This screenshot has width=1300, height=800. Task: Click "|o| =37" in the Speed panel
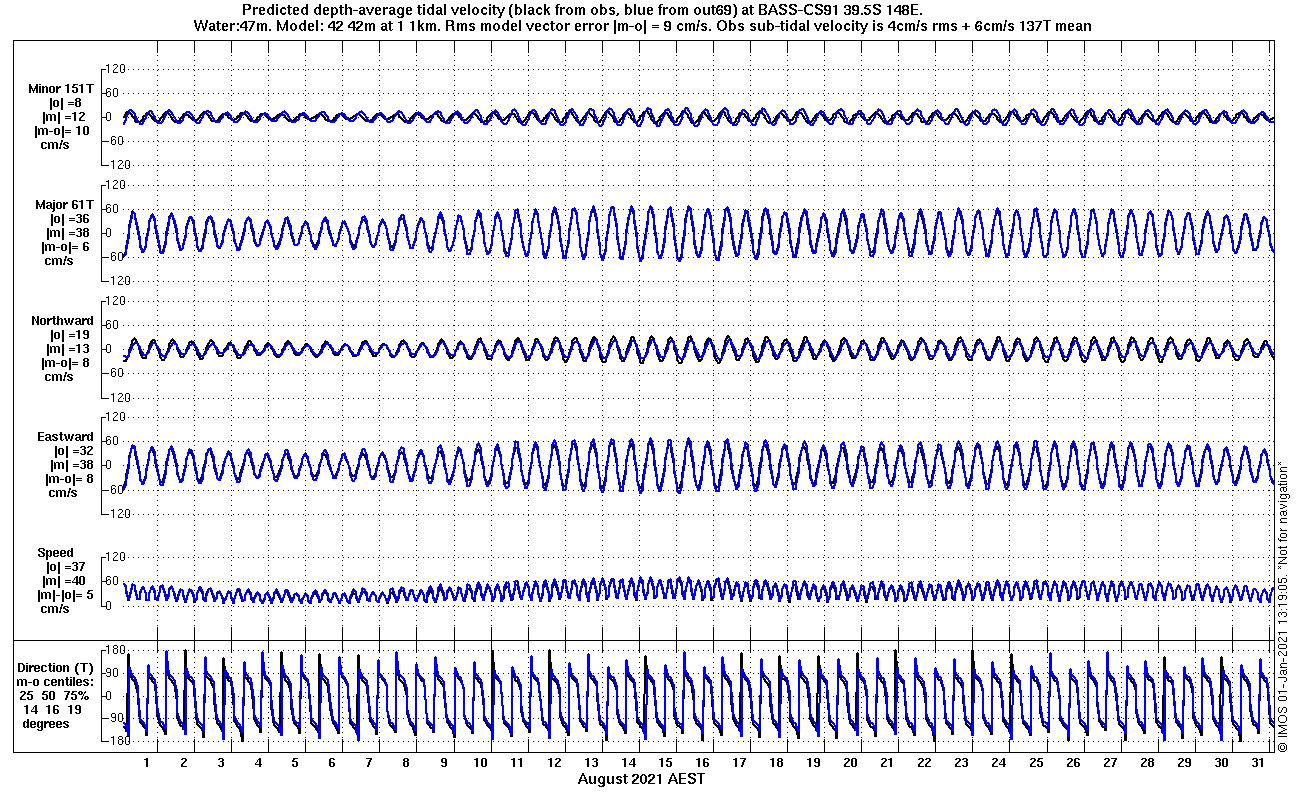click(65, 567)
